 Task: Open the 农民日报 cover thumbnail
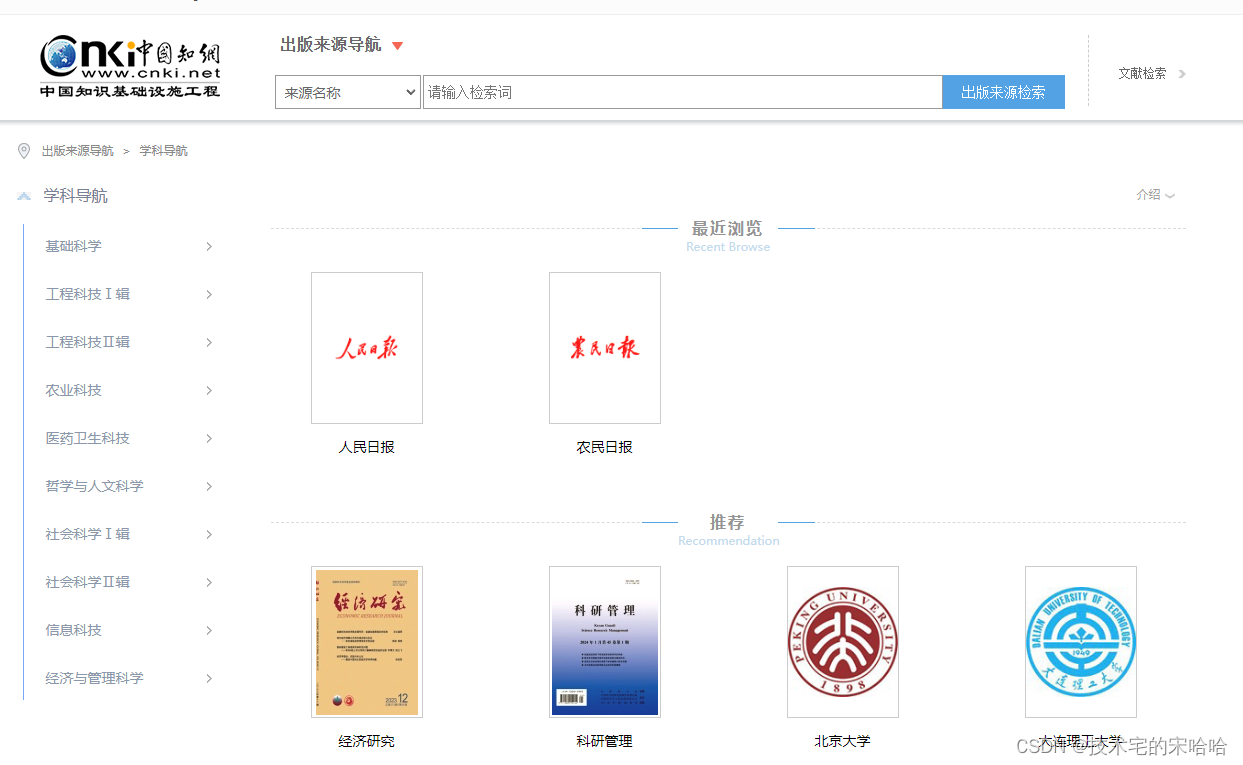coord(605,348)
